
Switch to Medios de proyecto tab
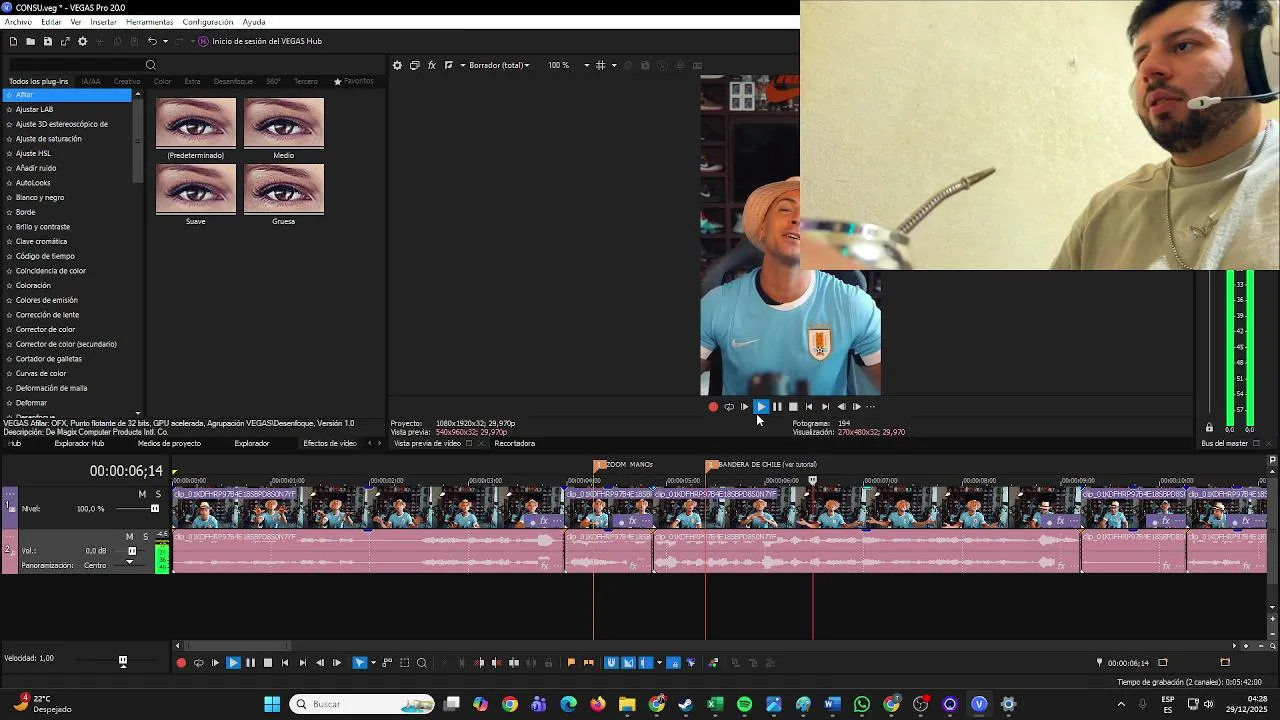point(169,443)
